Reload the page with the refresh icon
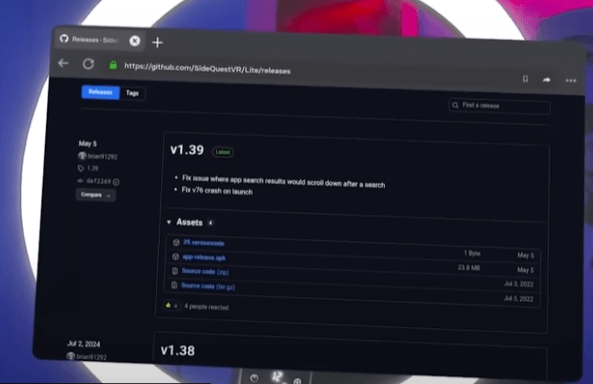 (x=88, y=64)
